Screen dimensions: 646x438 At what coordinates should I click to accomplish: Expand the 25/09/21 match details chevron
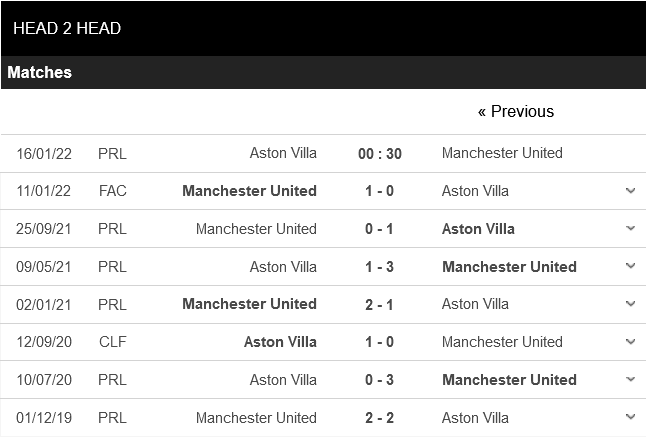click(x=630, y=228)
